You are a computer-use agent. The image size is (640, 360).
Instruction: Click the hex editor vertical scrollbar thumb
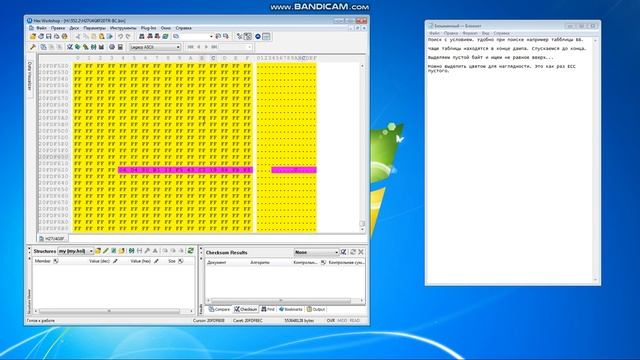(x=362, y=224)
